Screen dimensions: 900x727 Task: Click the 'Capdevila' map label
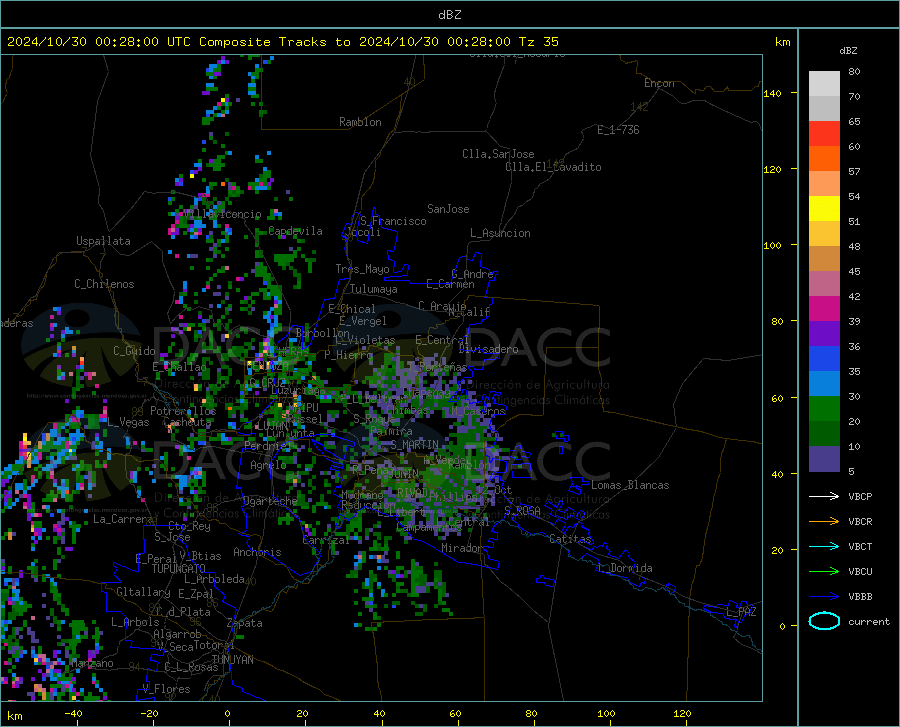coord(295,231)
